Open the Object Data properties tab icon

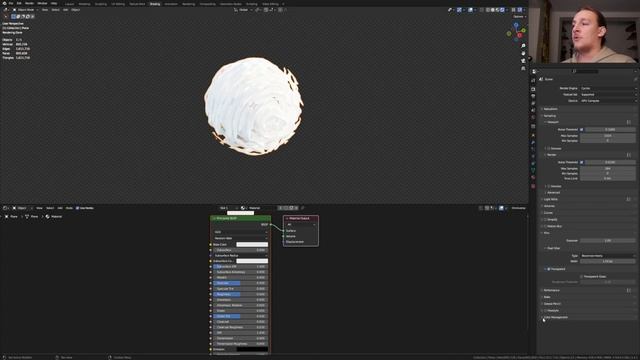coord(533,171)
